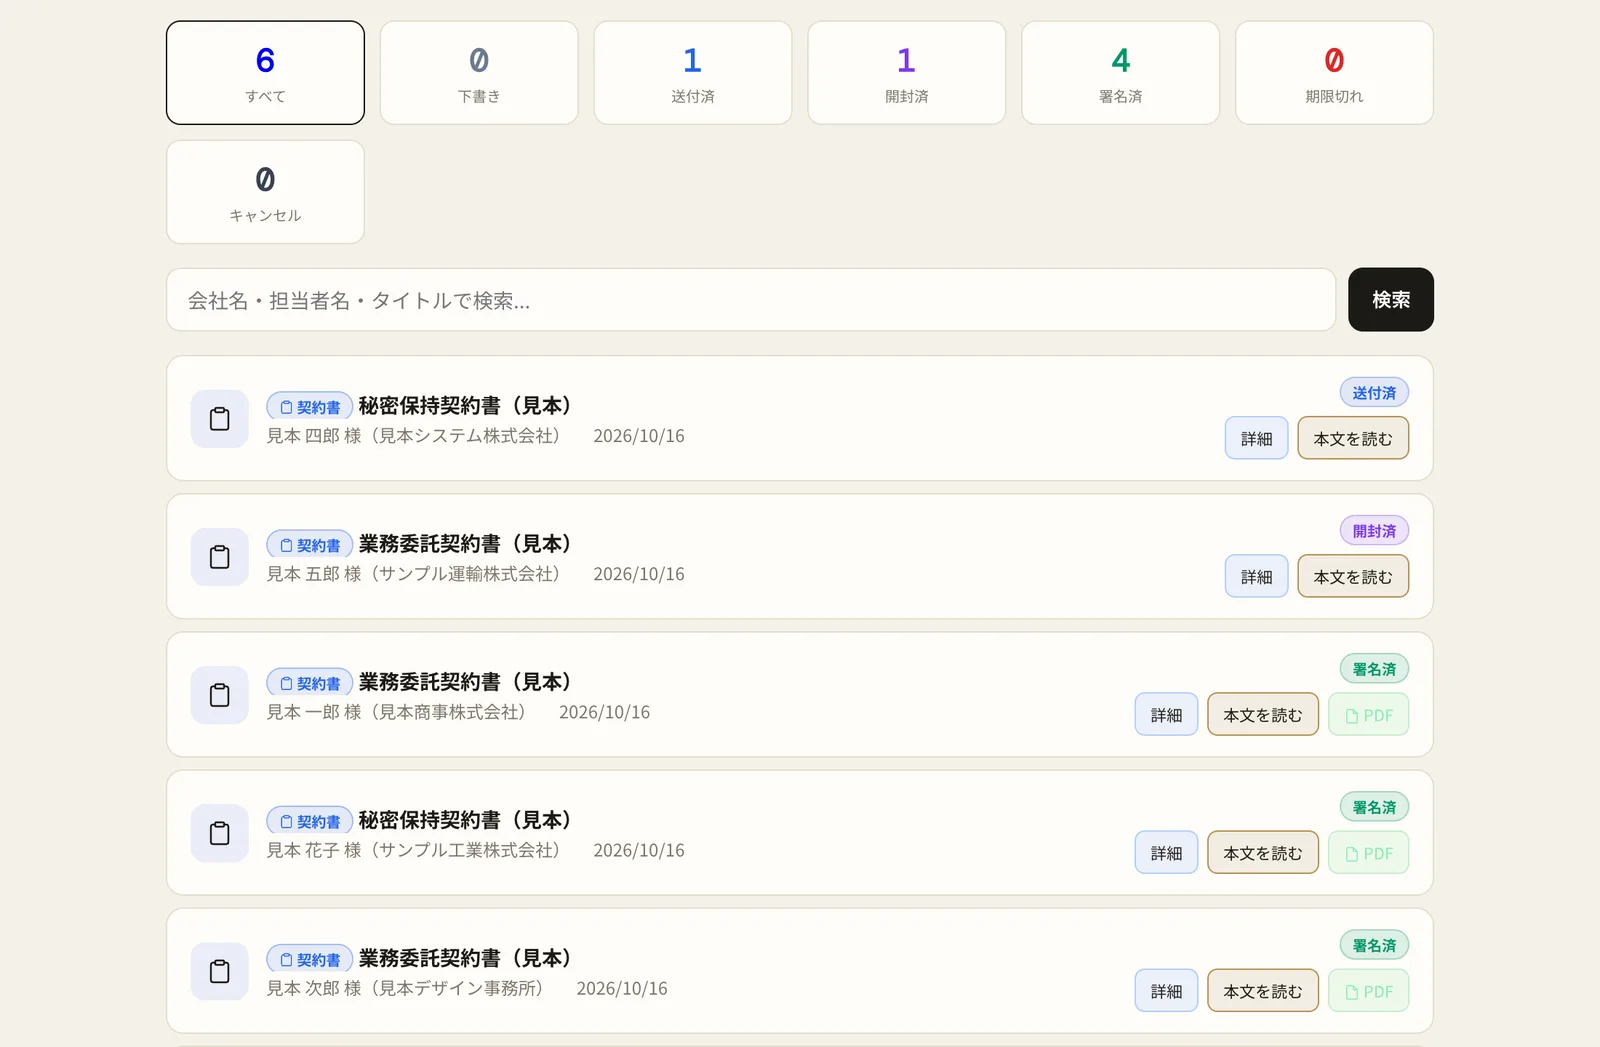Click 署名済 badge on 見本 花子 row
This screenshot has height=1047, width=1600.
tap(1375, 807)
